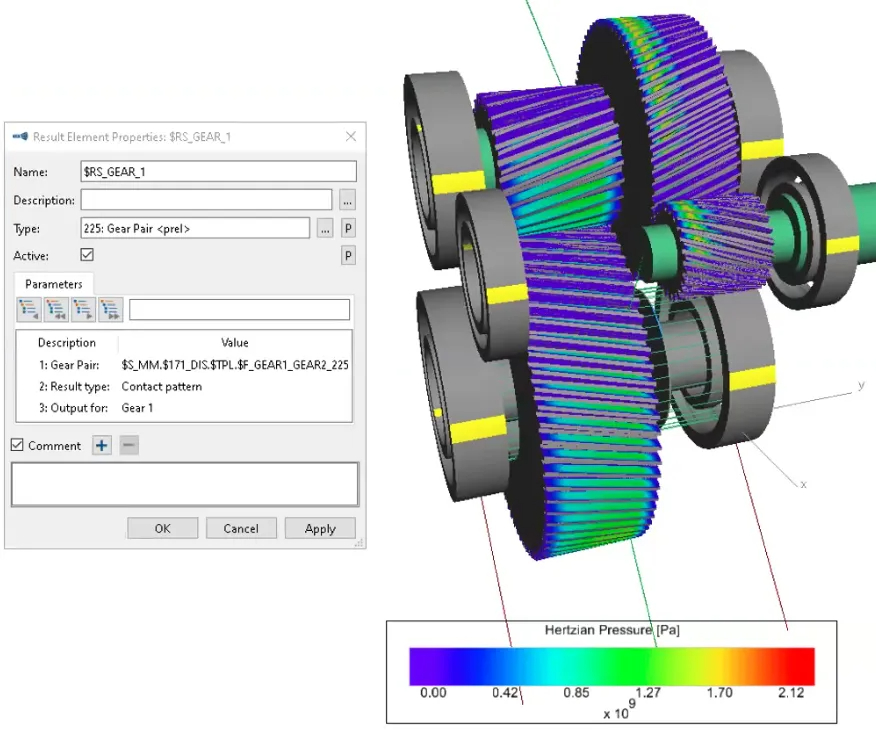Click the Hertzian Pressure color scale bar
Viewport: 876px width, 730px height.
coord(611,665)
